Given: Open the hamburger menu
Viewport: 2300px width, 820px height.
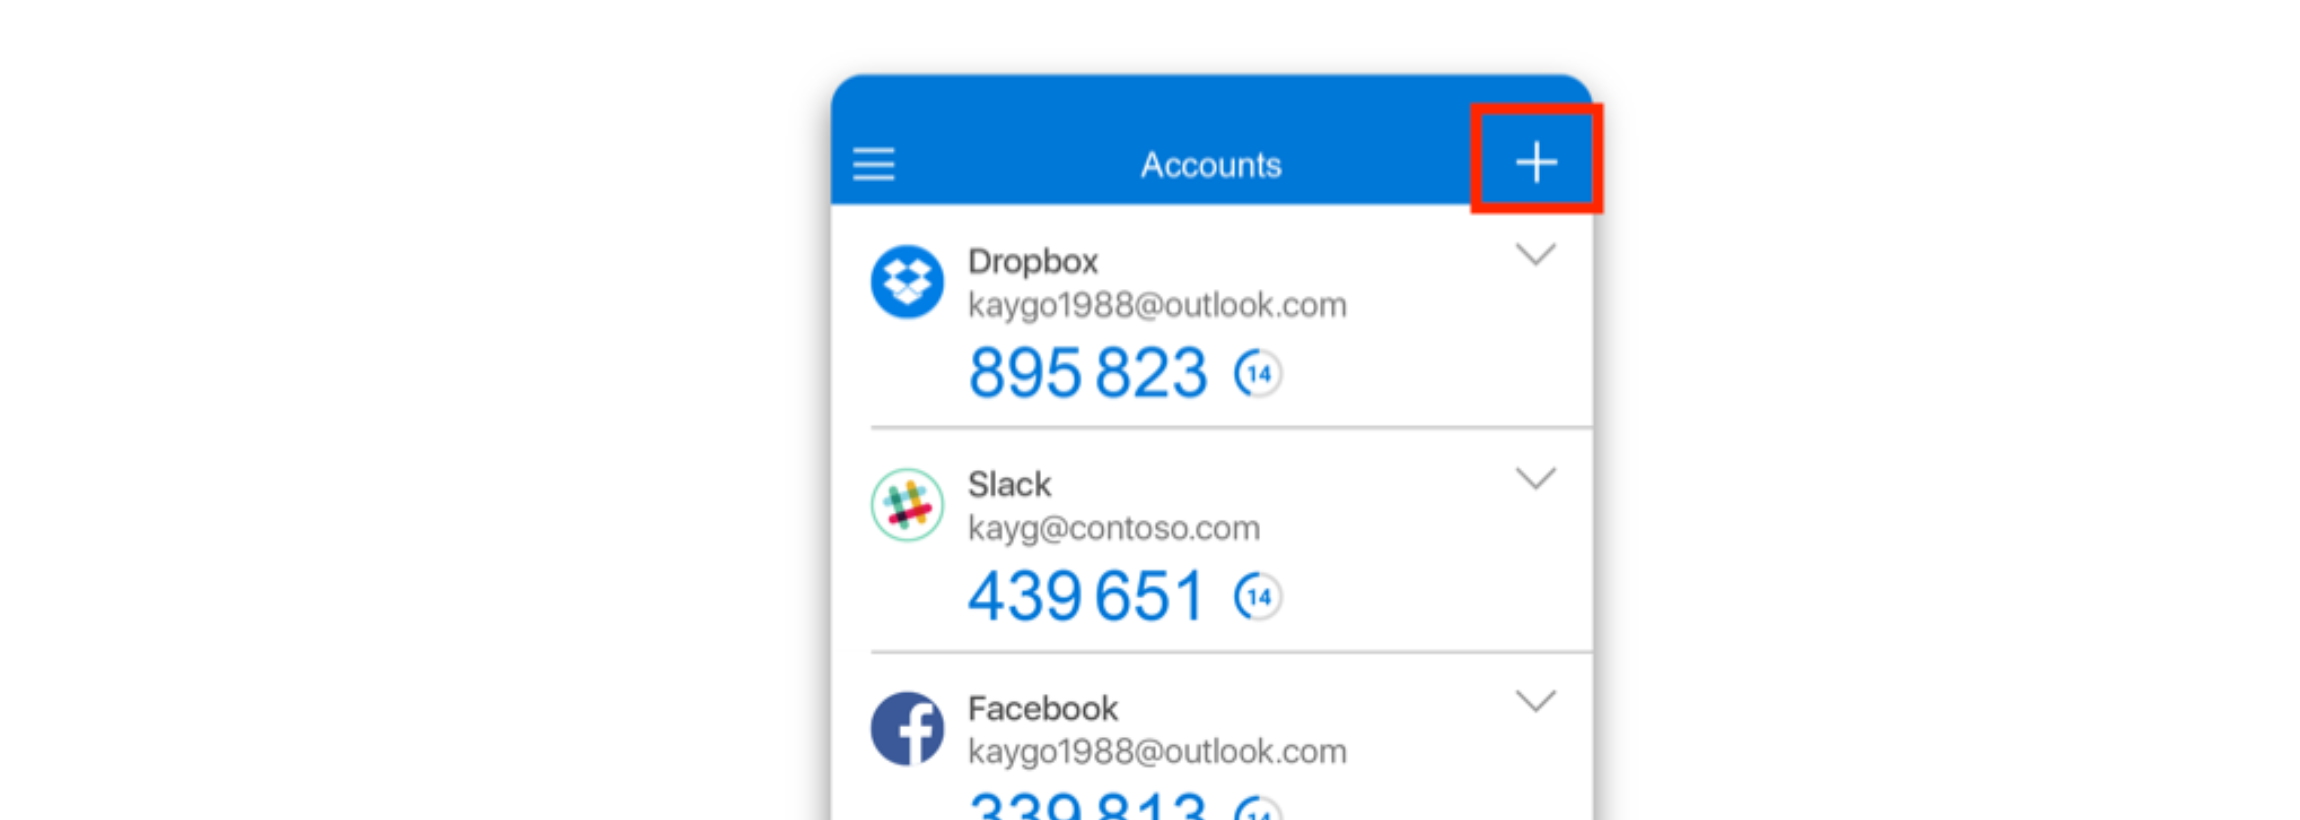Looking at the screenshot, I should click(x=873, y=164).
